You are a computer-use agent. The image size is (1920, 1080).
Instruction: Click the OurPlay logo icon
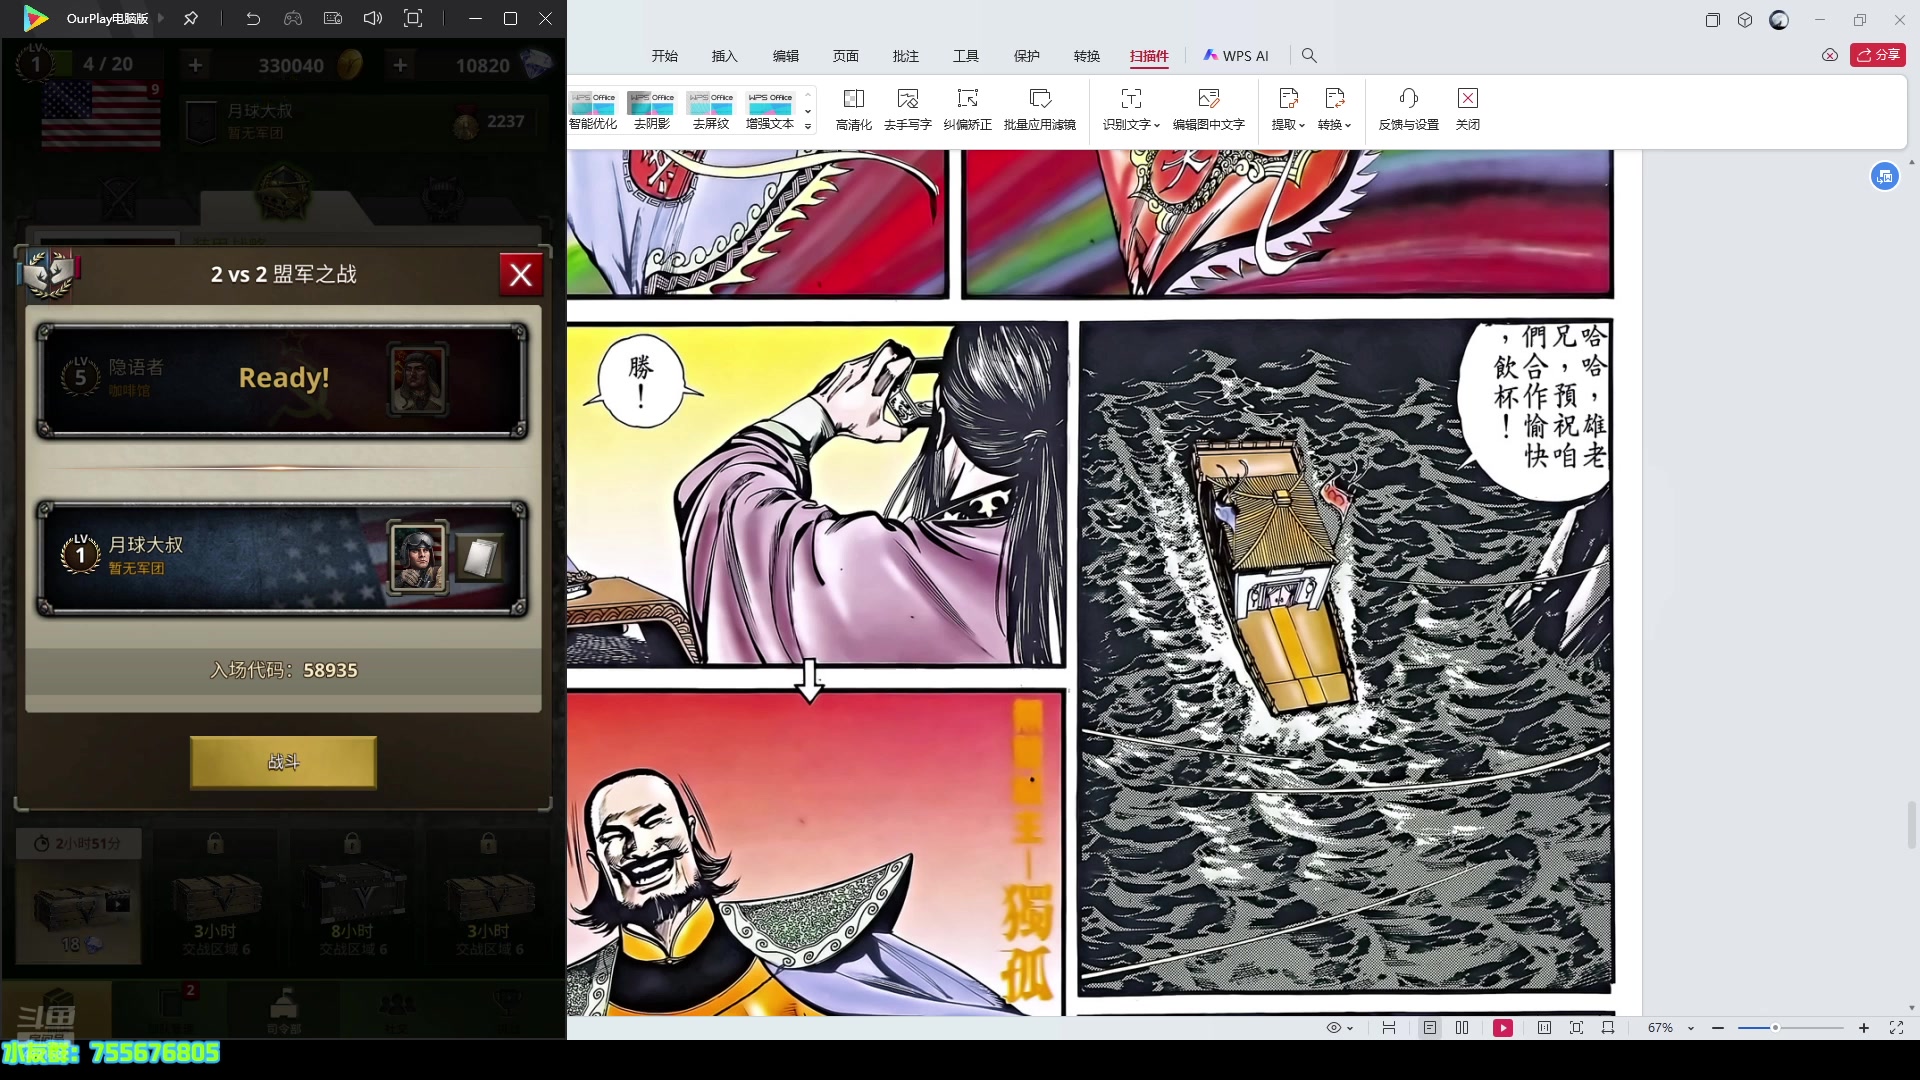point(35,18)
